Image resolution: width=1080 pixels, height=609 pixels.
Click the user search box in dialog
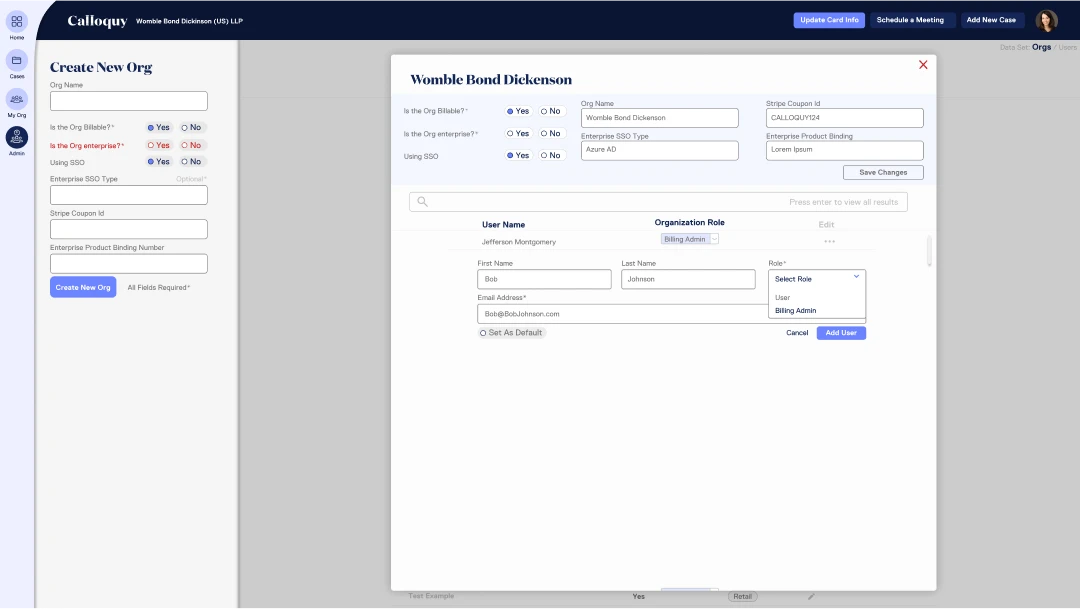pyautogui.click(x=658, y=202)
